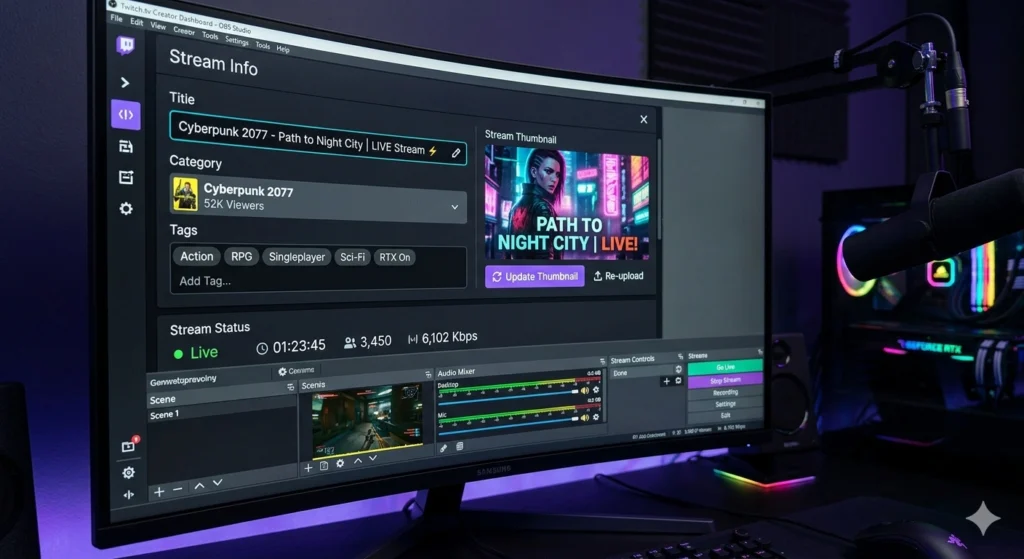Click the stream uptime 01:23:45
The width and height of the screenshot is (1024, 559).
pos(291,346)
